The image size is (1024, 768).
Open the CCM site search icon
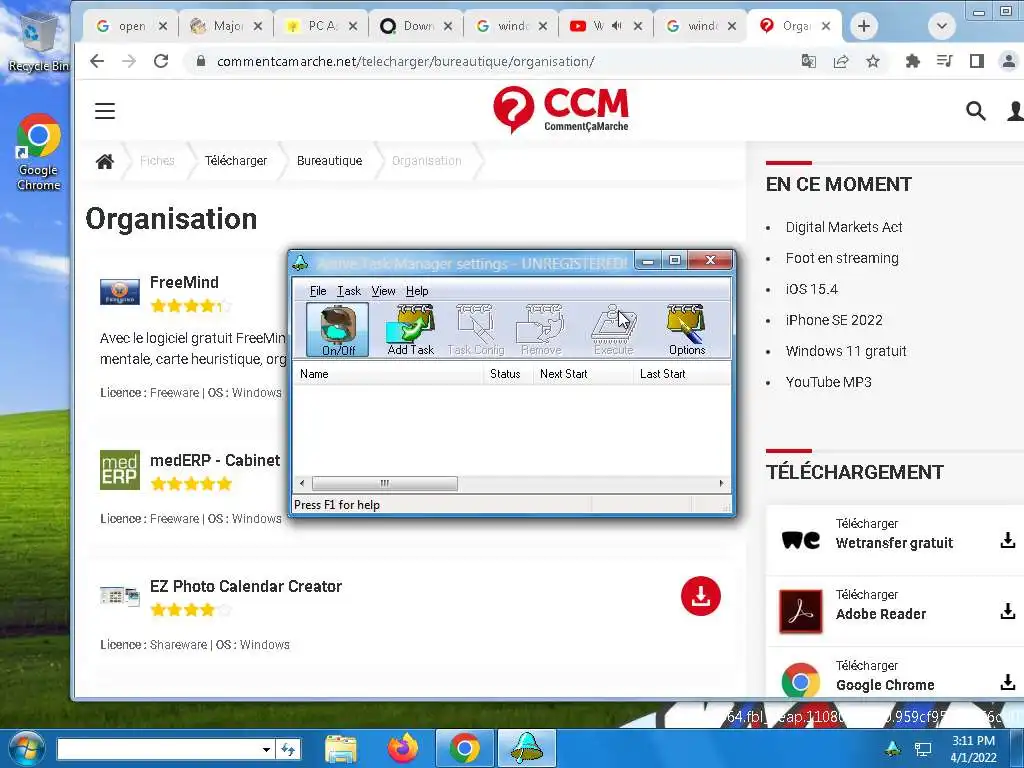[x=976, y=111]
